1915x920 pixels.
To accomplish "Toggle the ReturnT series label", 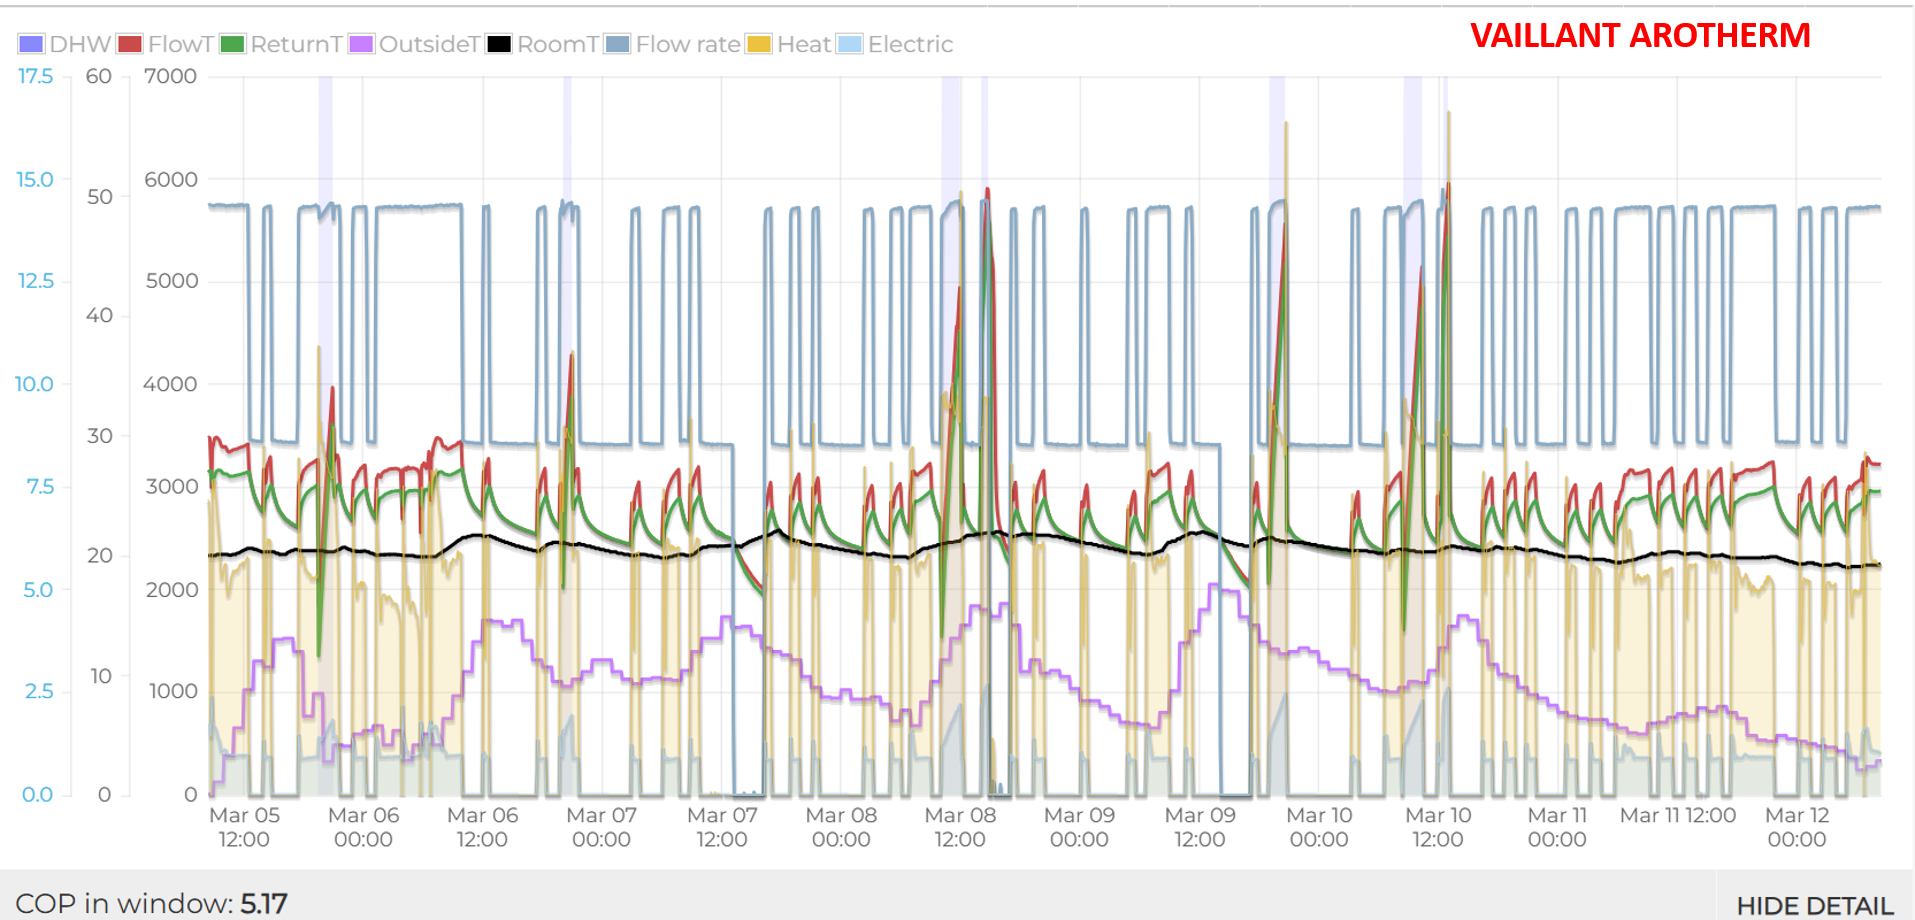I will point(297,44).
